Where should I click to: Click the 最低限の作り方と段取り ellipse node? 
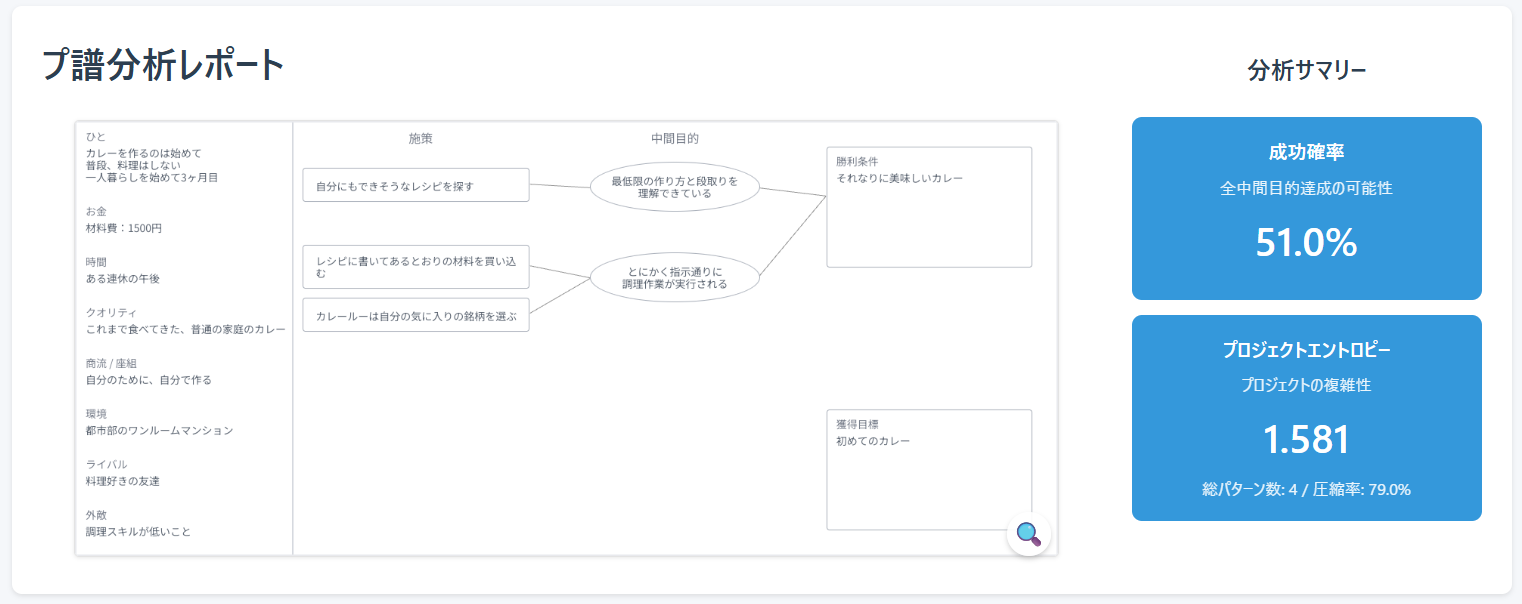(674, 187)
